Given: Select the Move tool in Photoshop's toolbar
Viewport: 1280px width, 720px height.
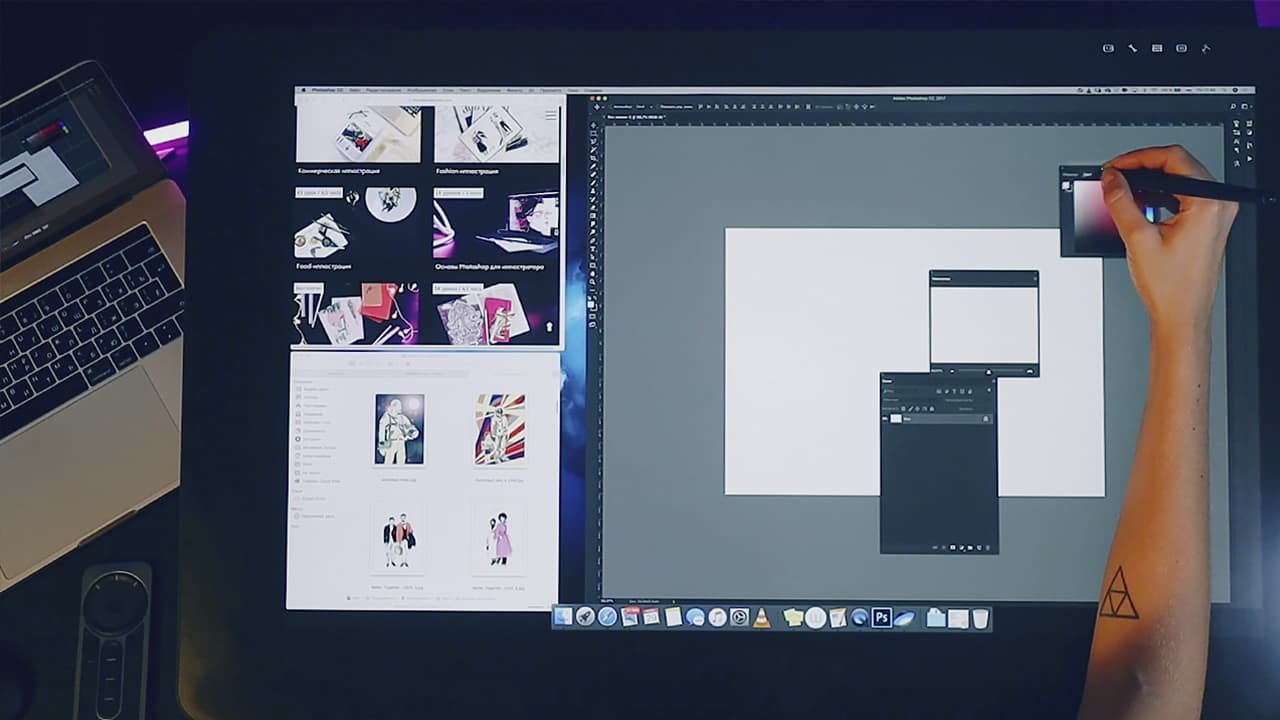Looking at the screenshot, I should [x=593, y=125].
